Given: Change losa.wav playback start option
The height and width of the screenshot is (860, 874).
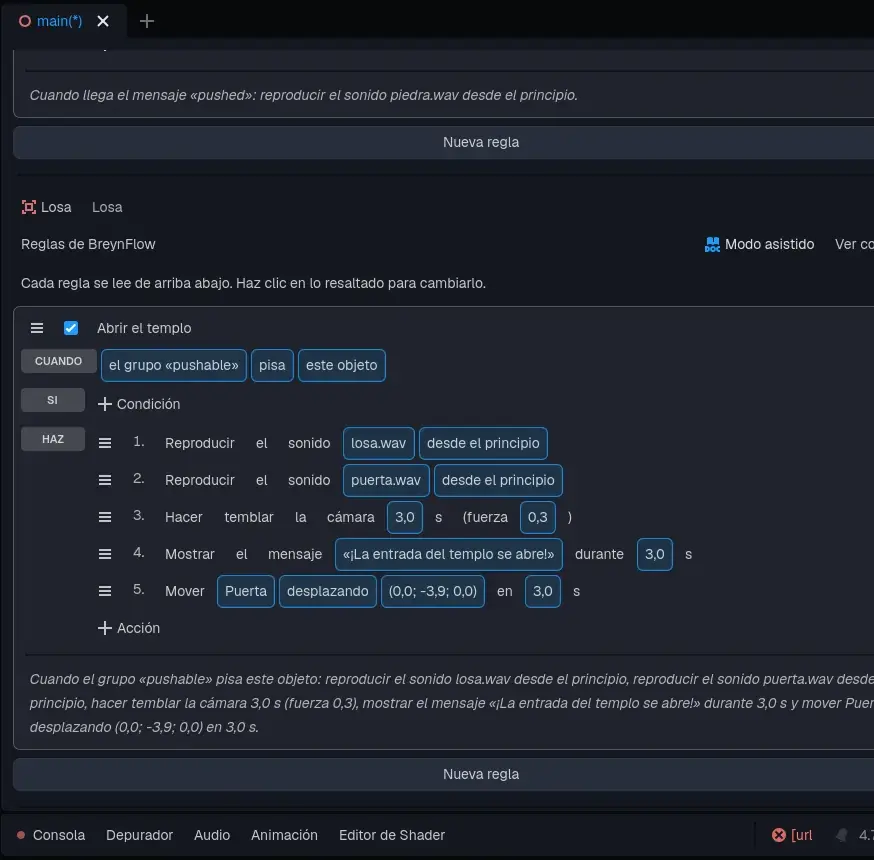Looking at the screenshot, I should 483,443.
